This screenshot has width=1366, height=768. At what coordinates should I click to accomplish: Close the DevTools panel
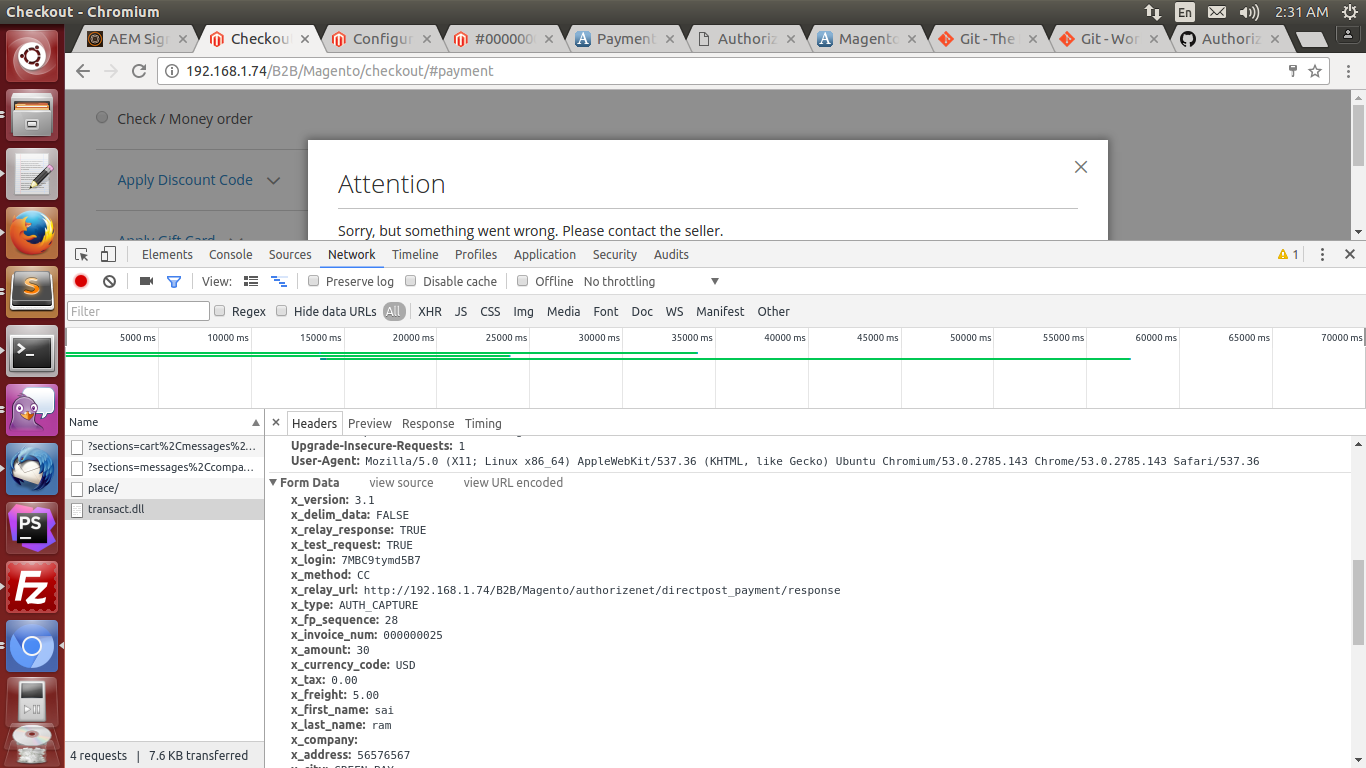(1349, 255)
